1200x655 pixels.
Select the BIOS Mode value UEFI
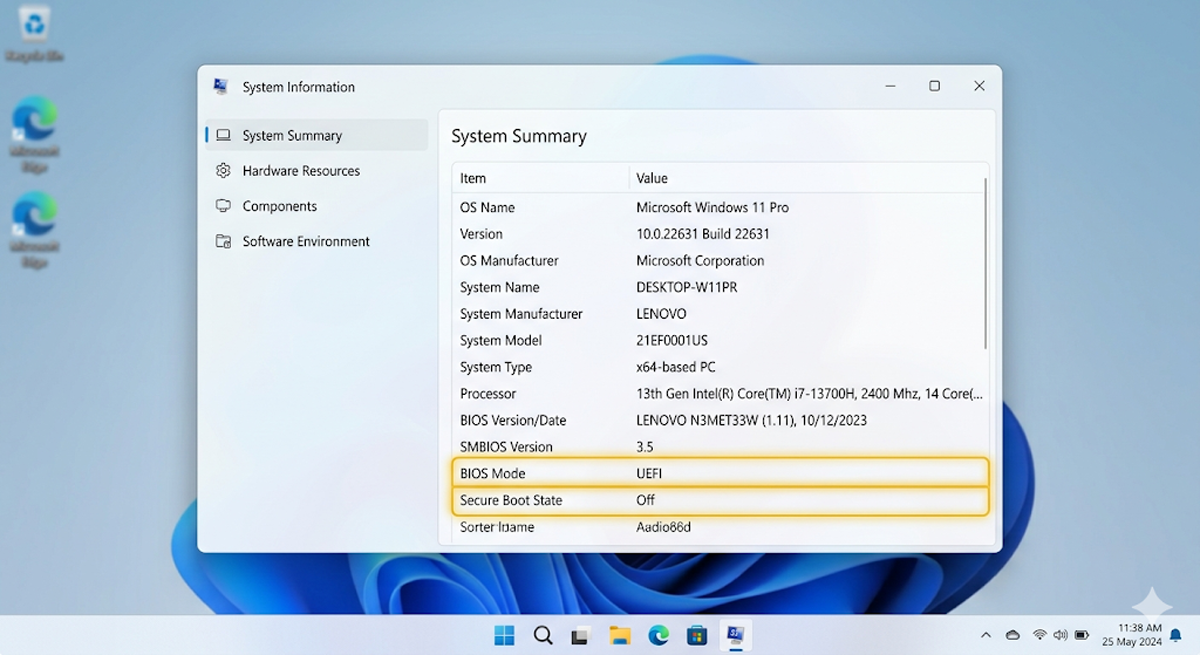point(649,474)
